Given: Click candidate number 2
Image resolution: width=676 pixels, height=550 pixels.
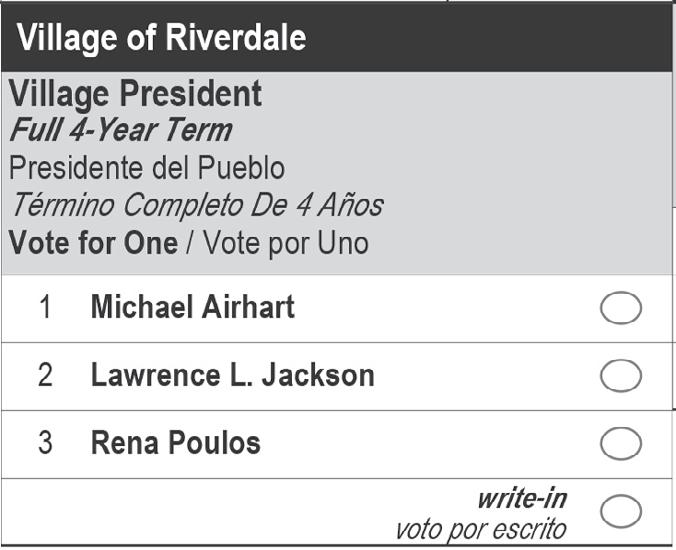Looking at the screenshot, I should click(45, 375).
